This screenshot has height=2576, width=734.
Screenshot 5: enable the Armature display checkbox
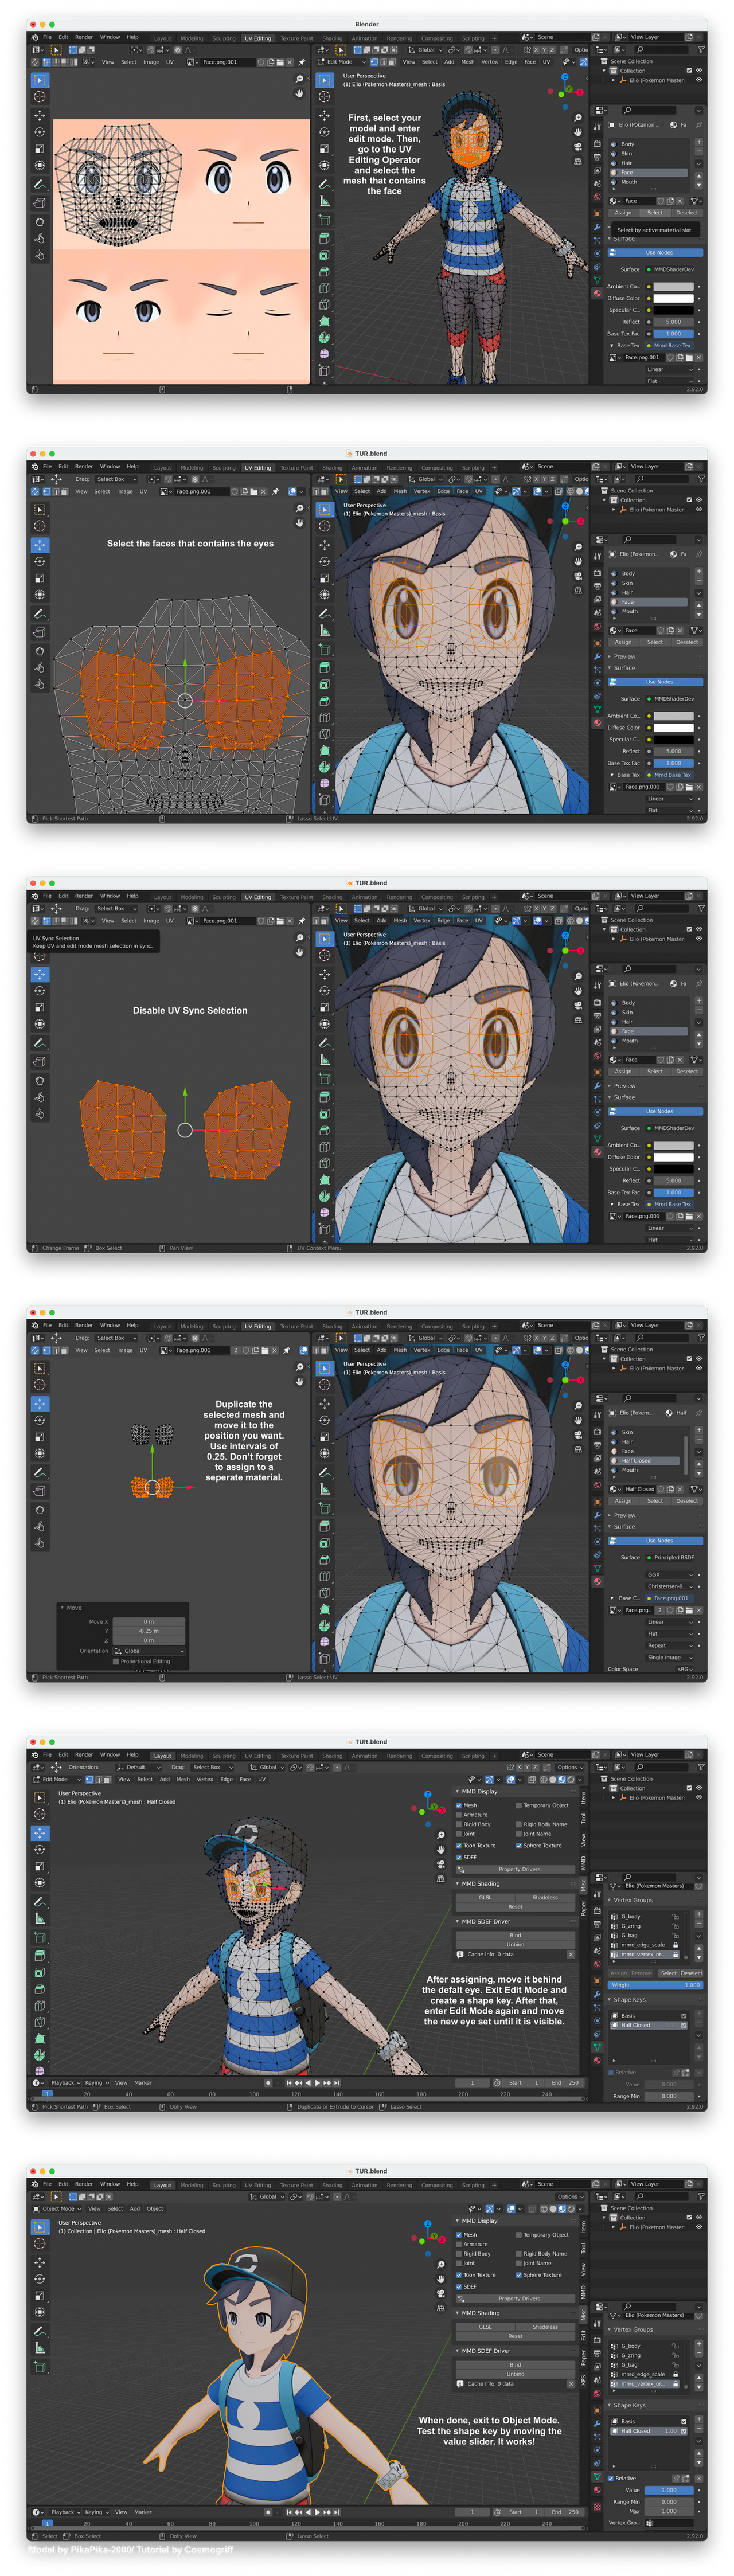tap(459, 1814)
